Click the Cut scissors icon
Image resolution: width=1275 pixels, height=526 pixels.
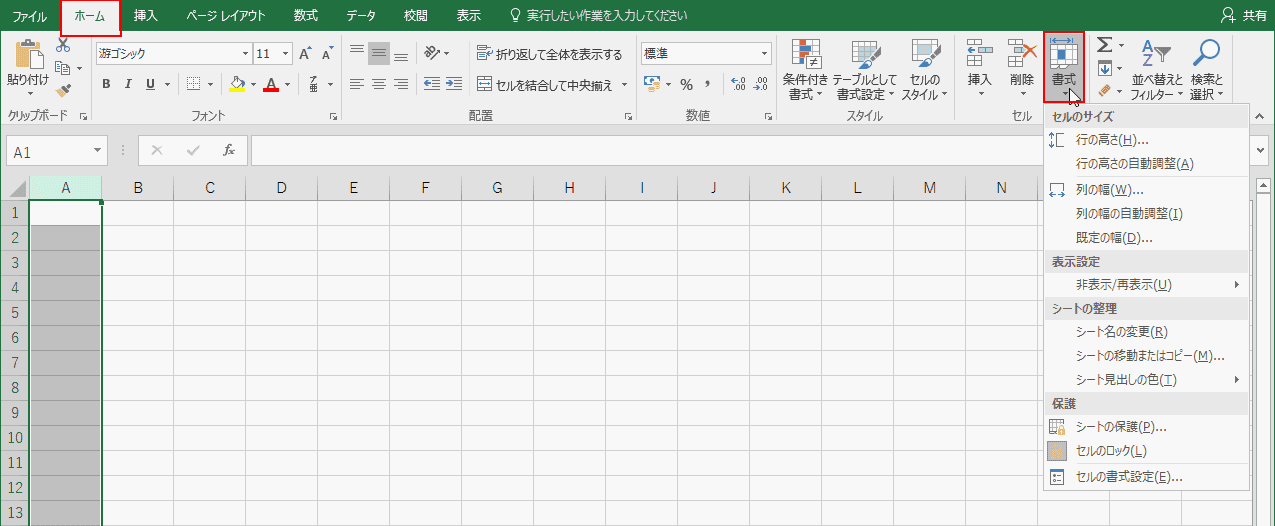(x=64, y=46)
